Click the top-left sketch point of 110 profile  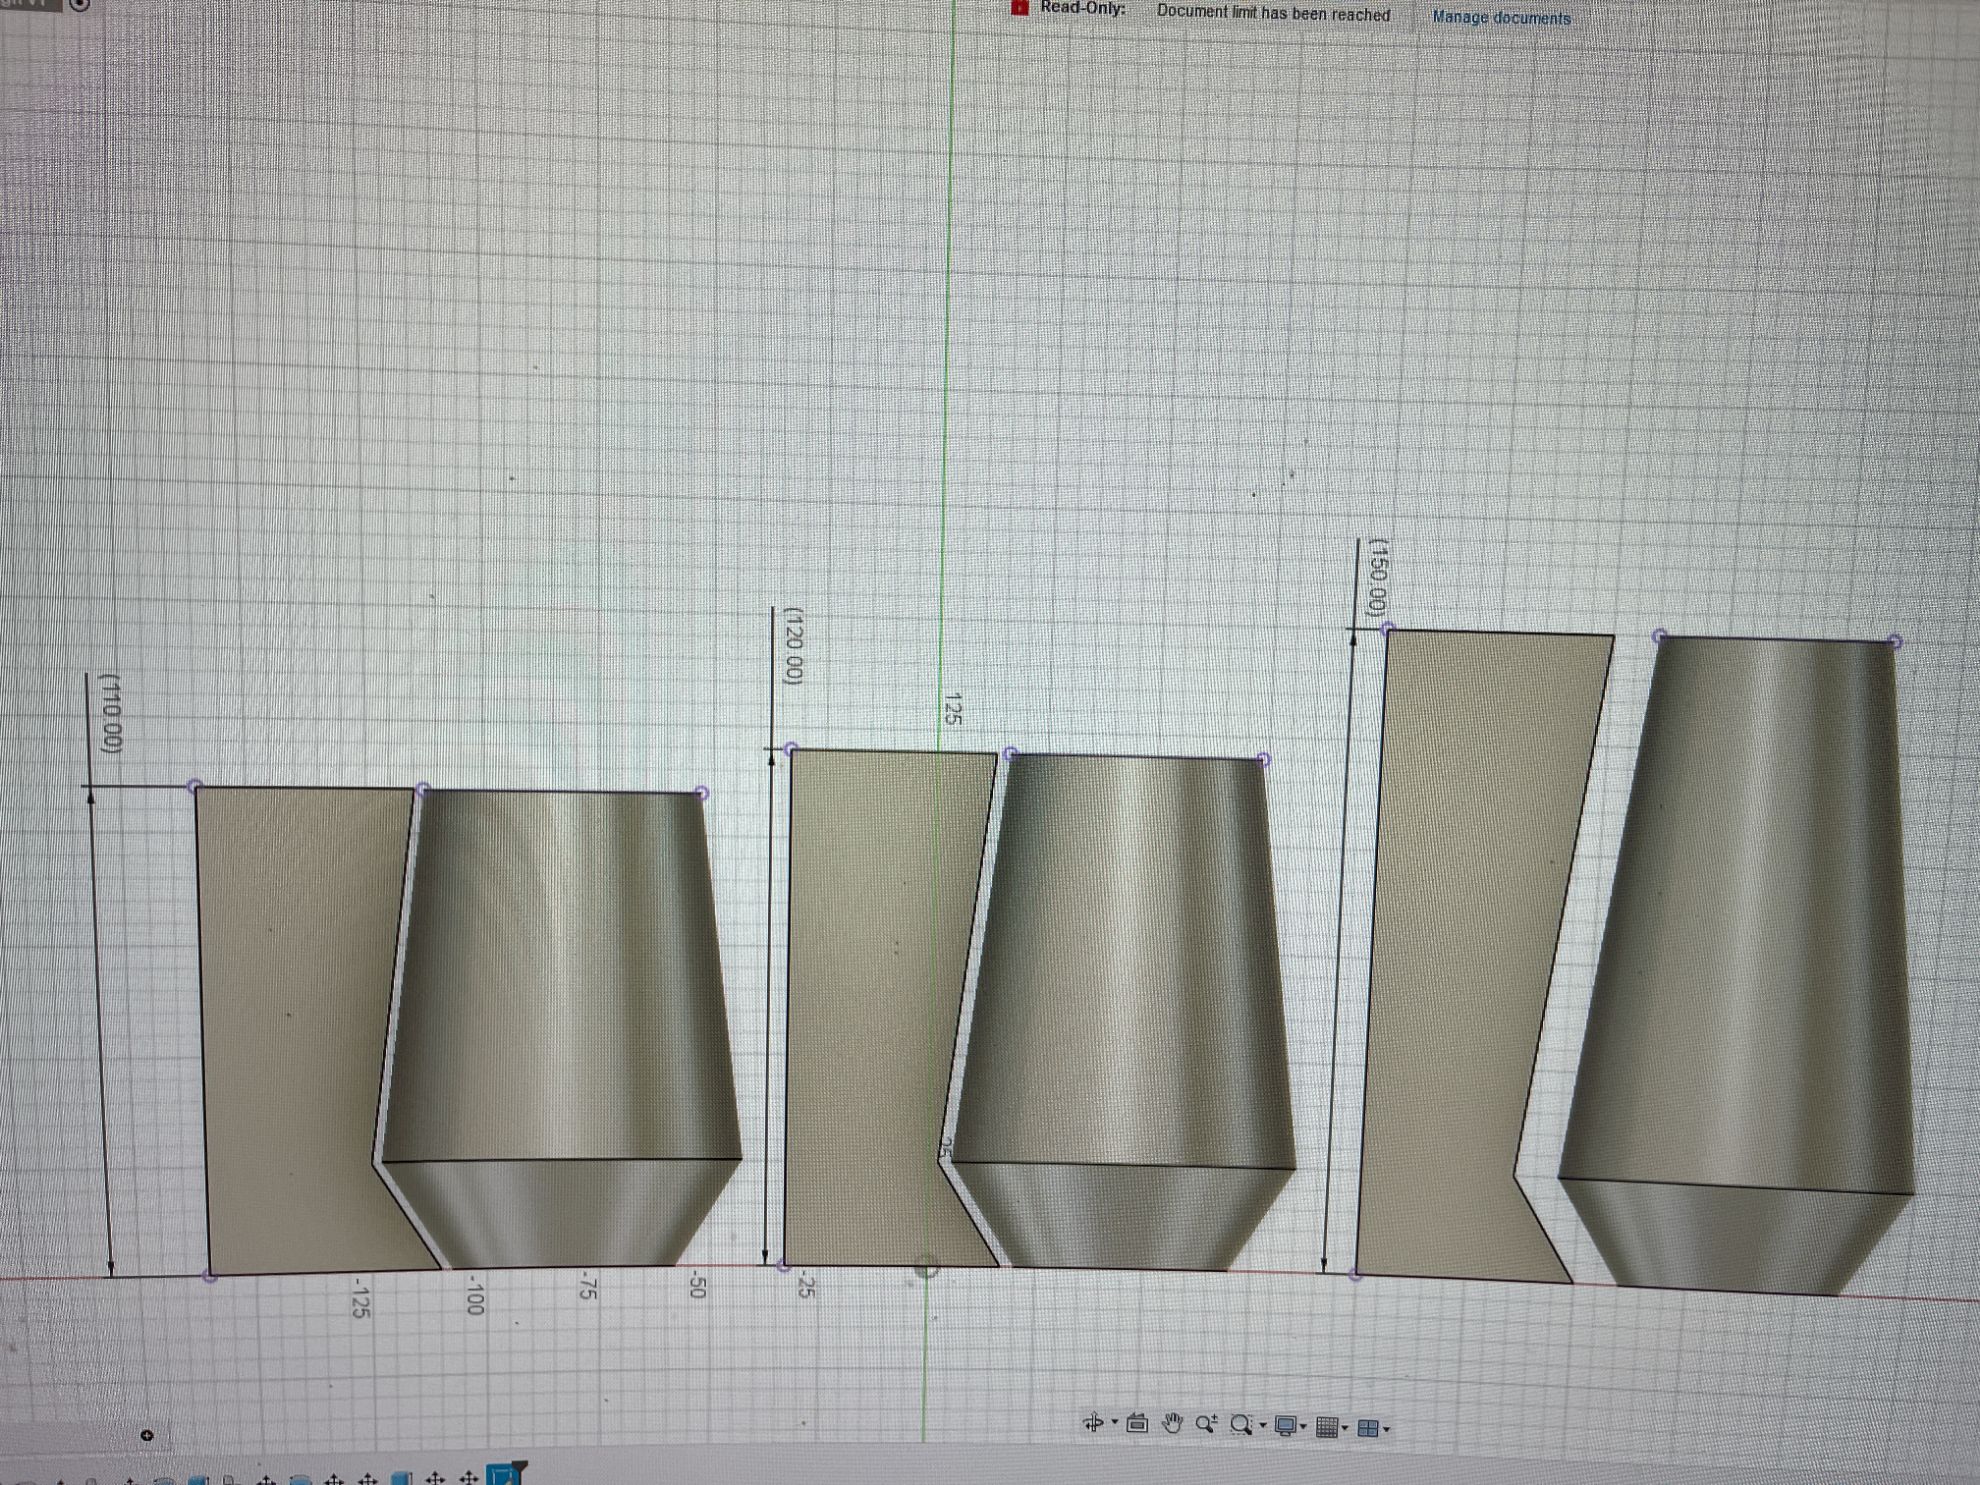[195, 787]
